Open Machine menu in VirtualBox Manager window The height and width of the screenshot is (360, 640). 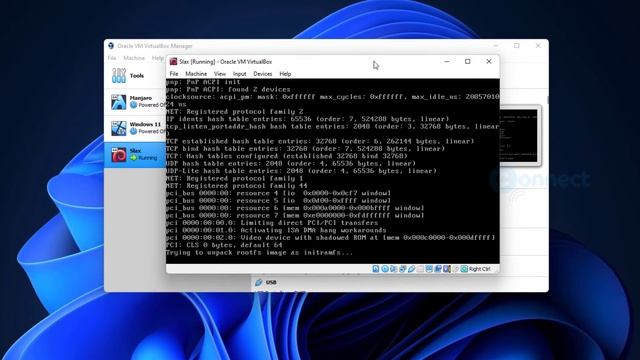pyautogui.click(x=134, y=58)
